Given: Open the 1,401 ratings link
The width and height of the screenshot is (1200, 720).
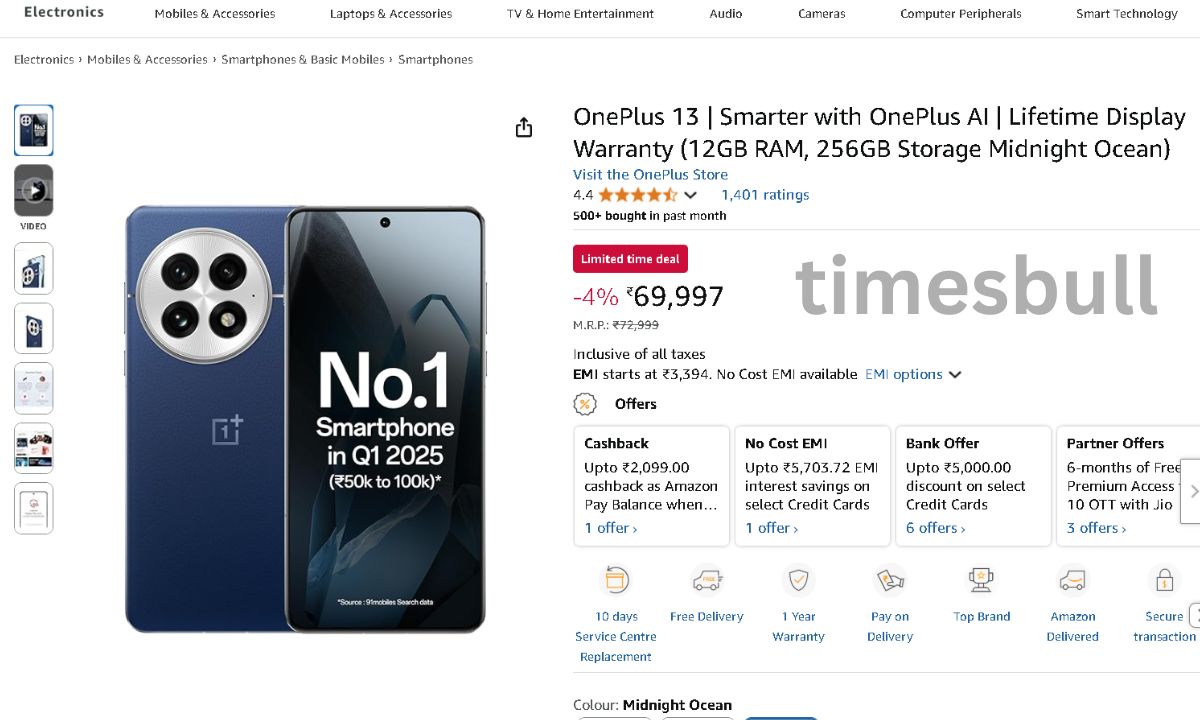Looking at the screenshot, I should [765, 195].
